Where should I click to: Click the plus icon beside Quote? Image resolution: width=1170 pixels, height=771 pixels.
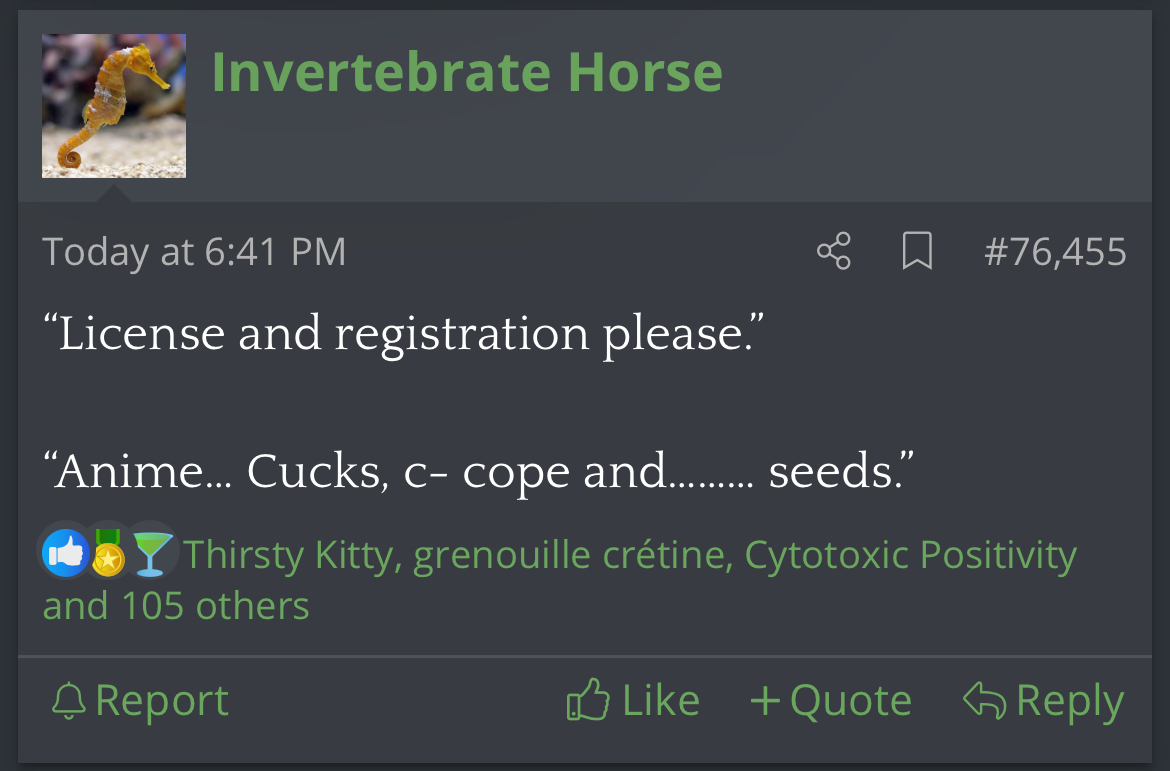[765, 701]
